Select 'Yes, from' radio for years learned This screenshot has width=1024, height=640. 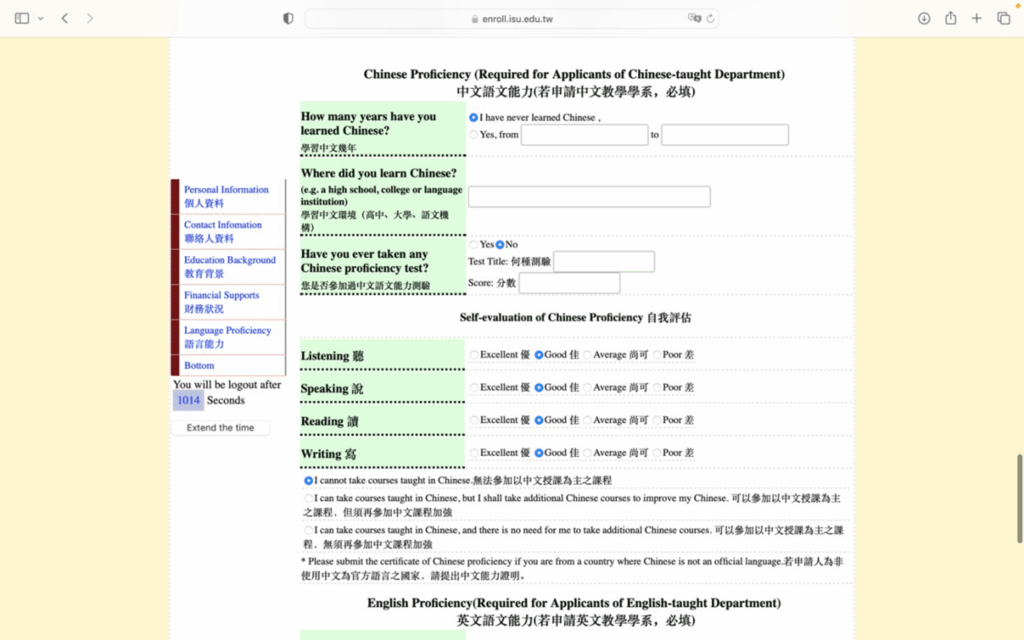474,134
